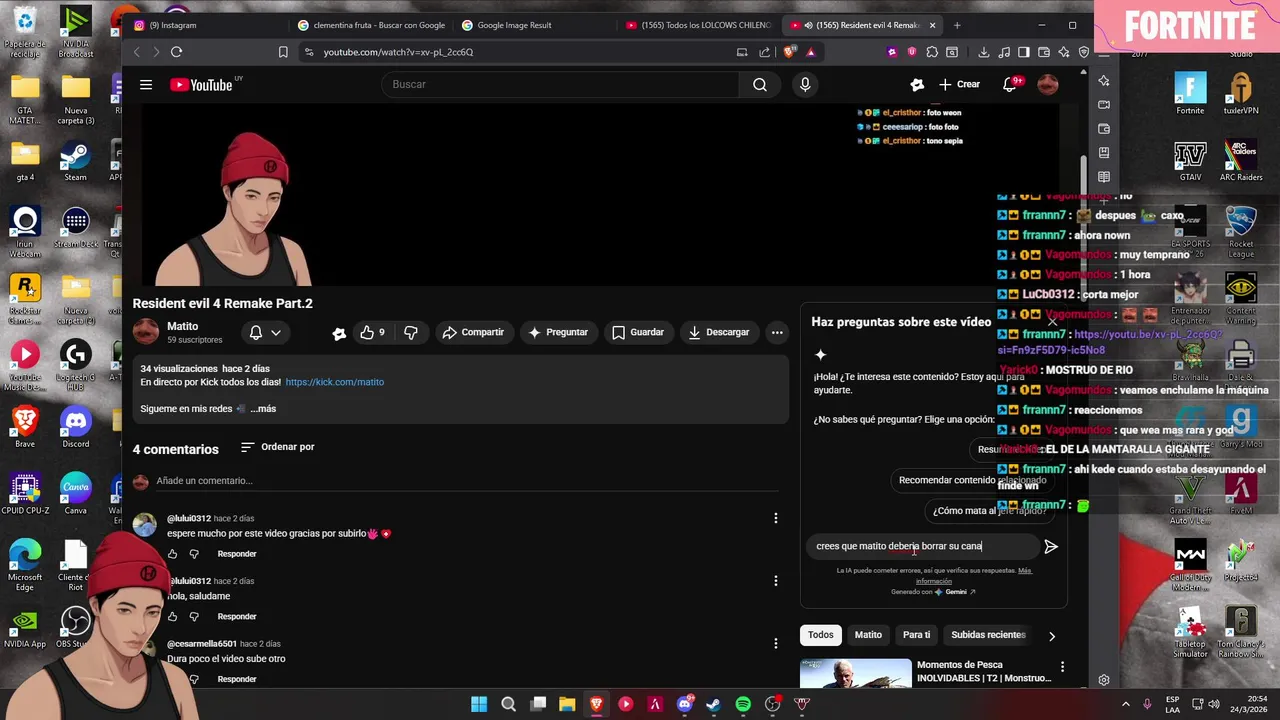This screenshot has height=720, width=1280.
Task: Reply to the 'espere mucho' comment
Action: point(237,554)
